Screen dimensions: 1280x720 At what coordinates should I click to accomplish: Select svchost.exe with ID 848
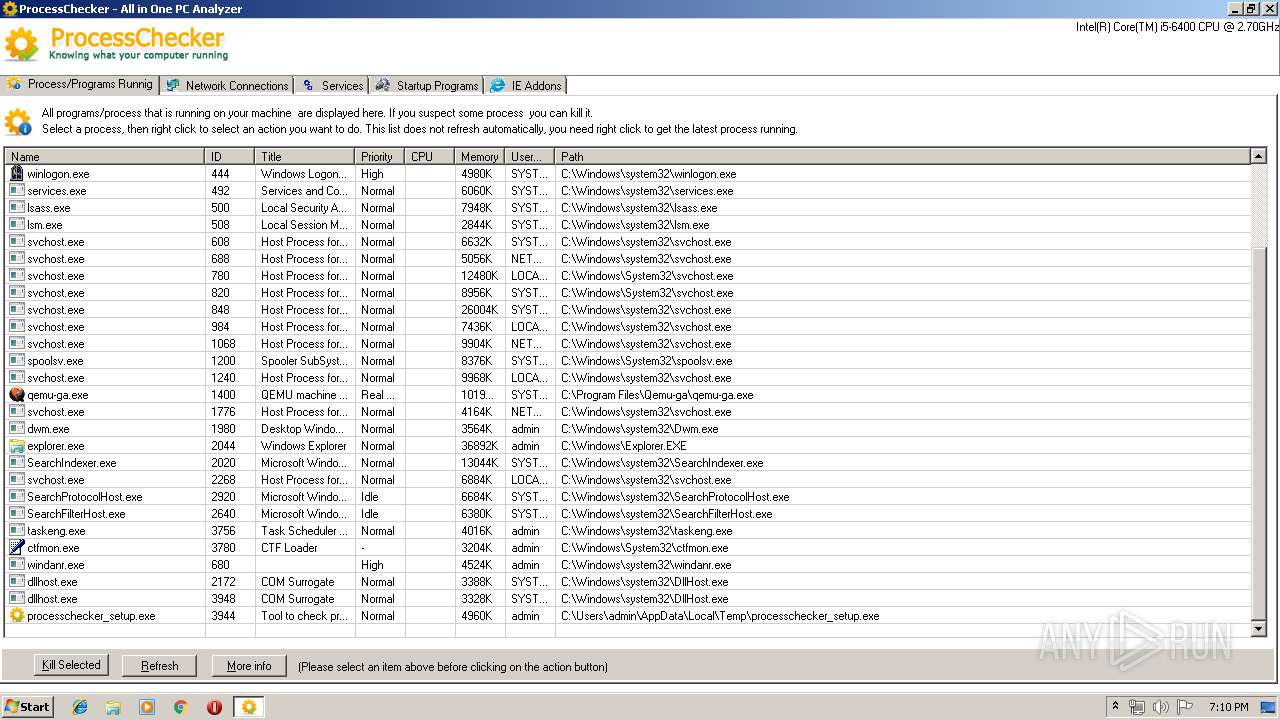(x=628, y=310)
